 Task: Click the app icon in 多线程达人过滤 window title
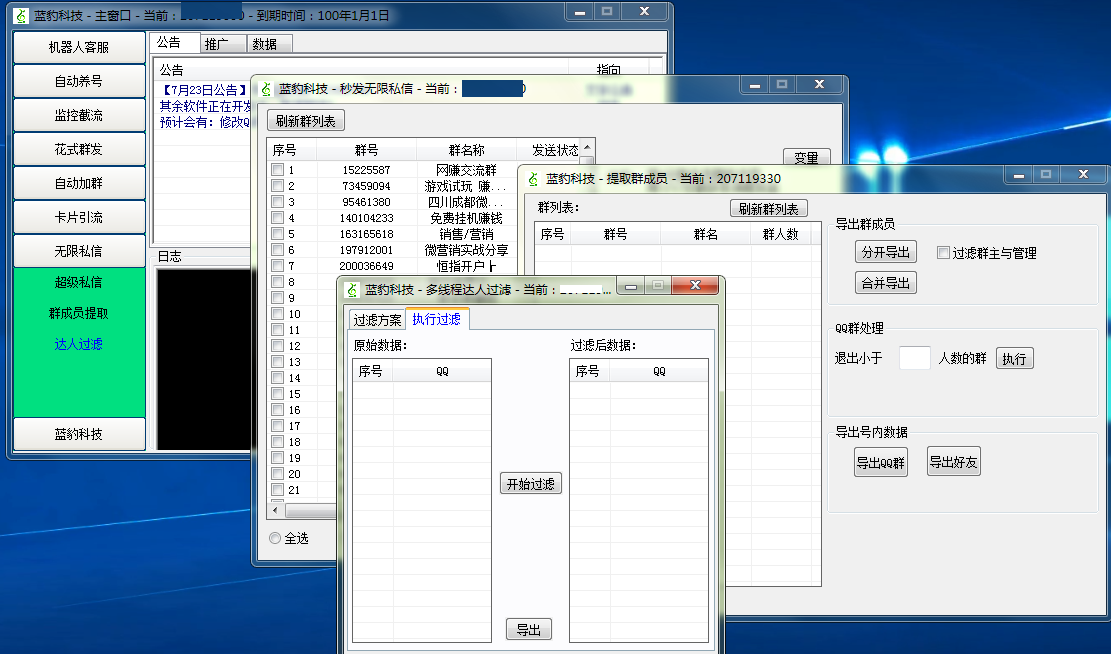(352, 289)
